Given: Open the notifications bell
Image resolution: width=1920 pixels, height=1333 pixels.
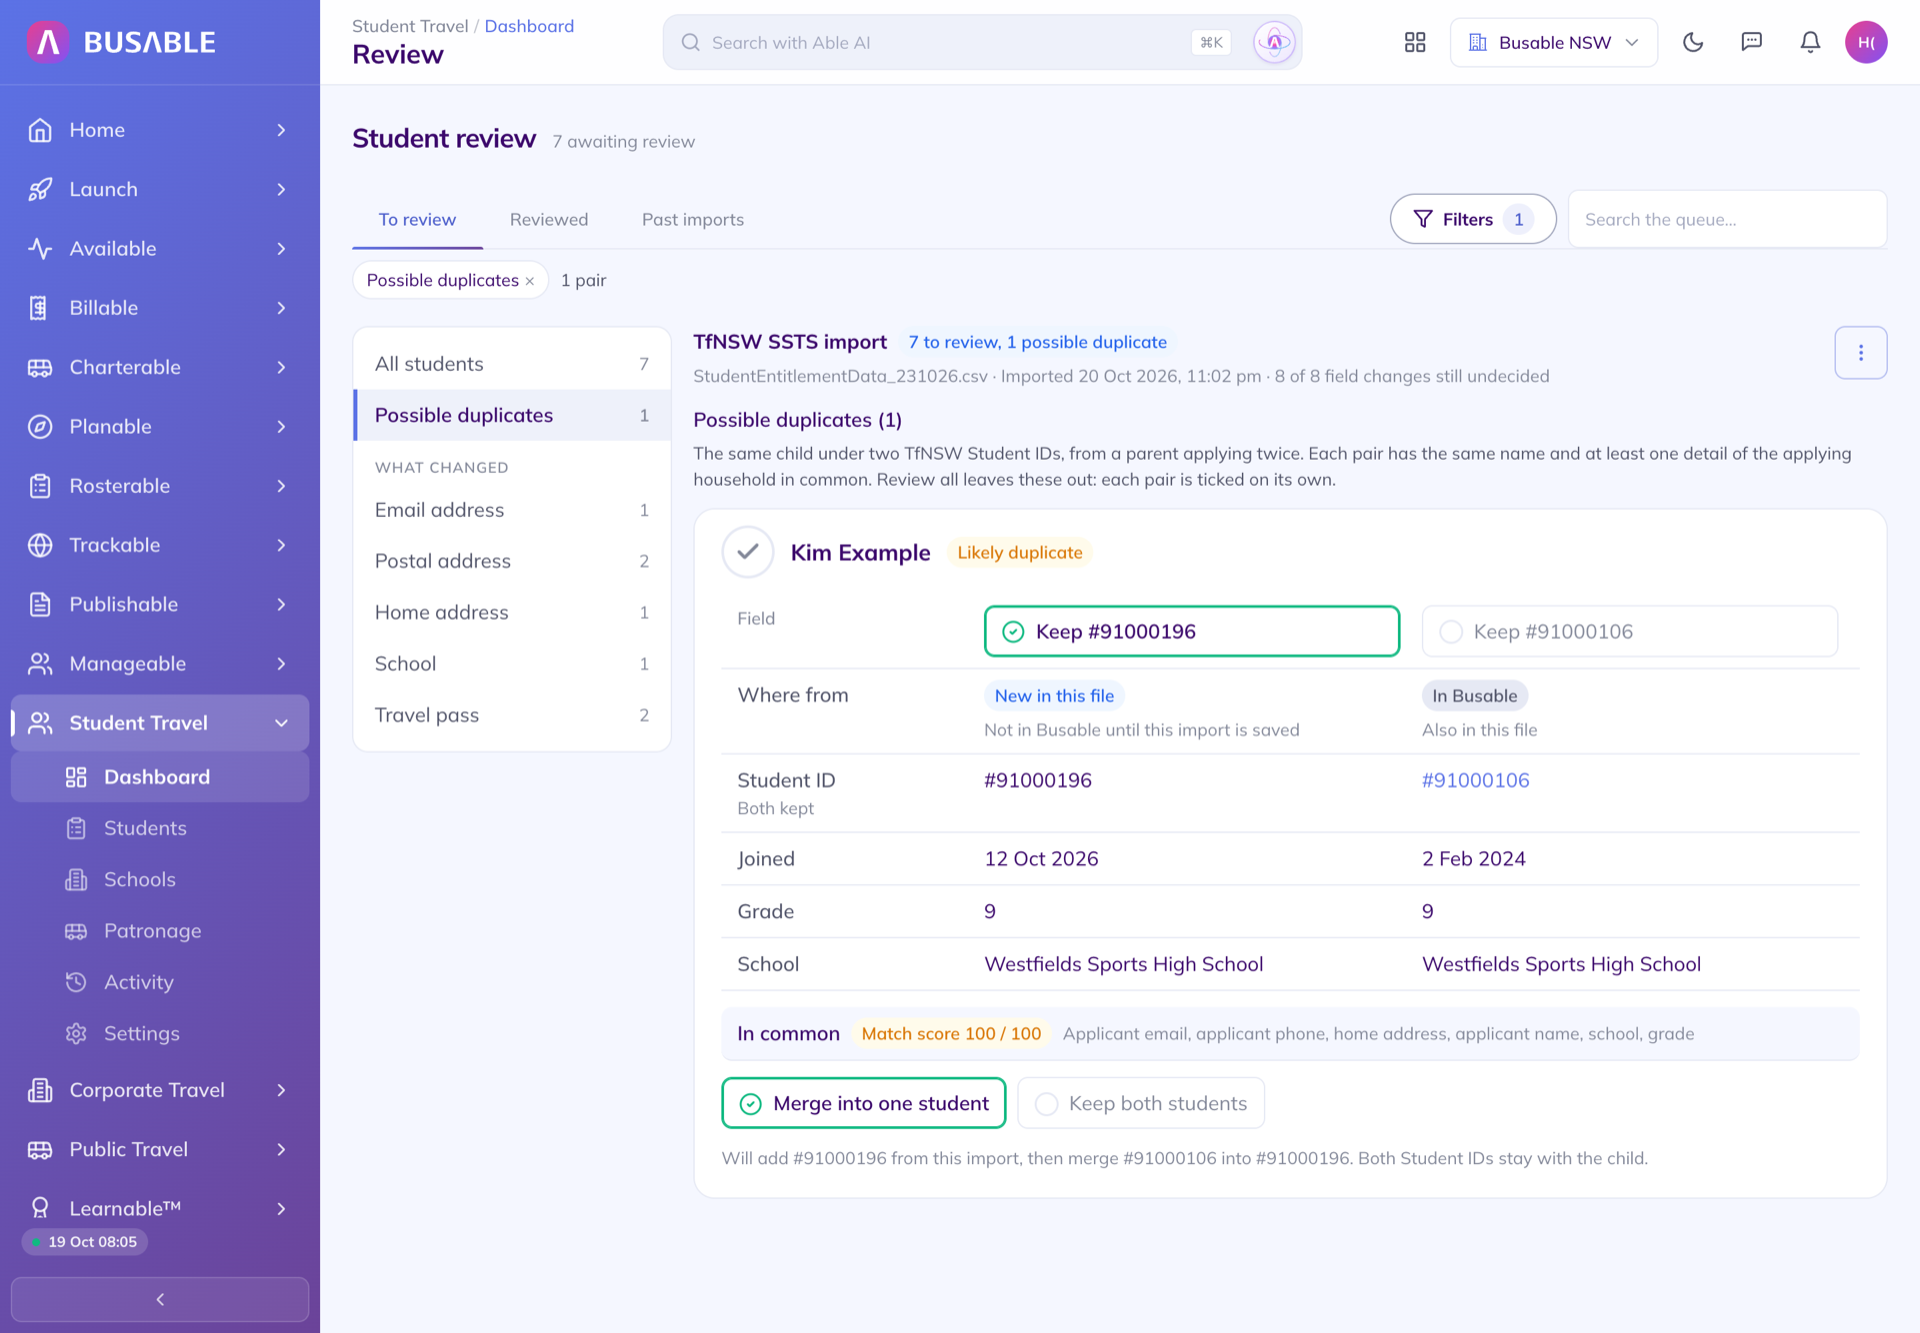Looking at the screenshot, I should pos(1810,42).
